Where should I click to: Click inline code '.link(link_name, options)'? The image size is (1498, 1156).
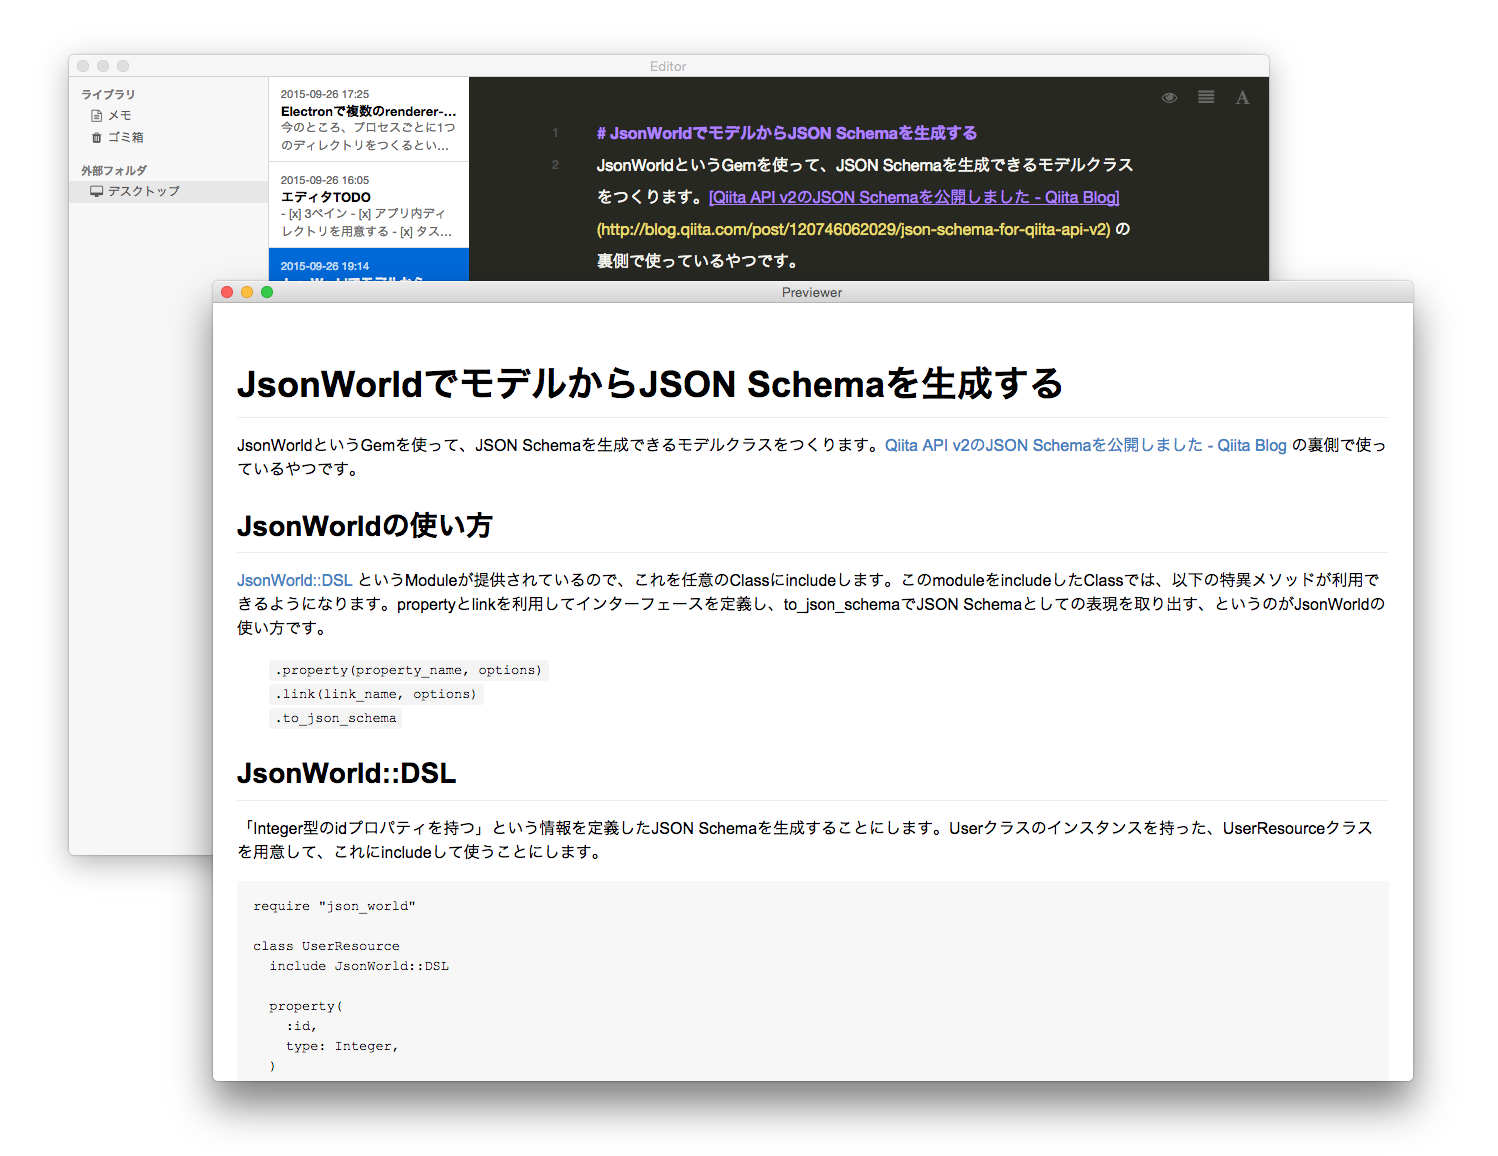(376, 694)
